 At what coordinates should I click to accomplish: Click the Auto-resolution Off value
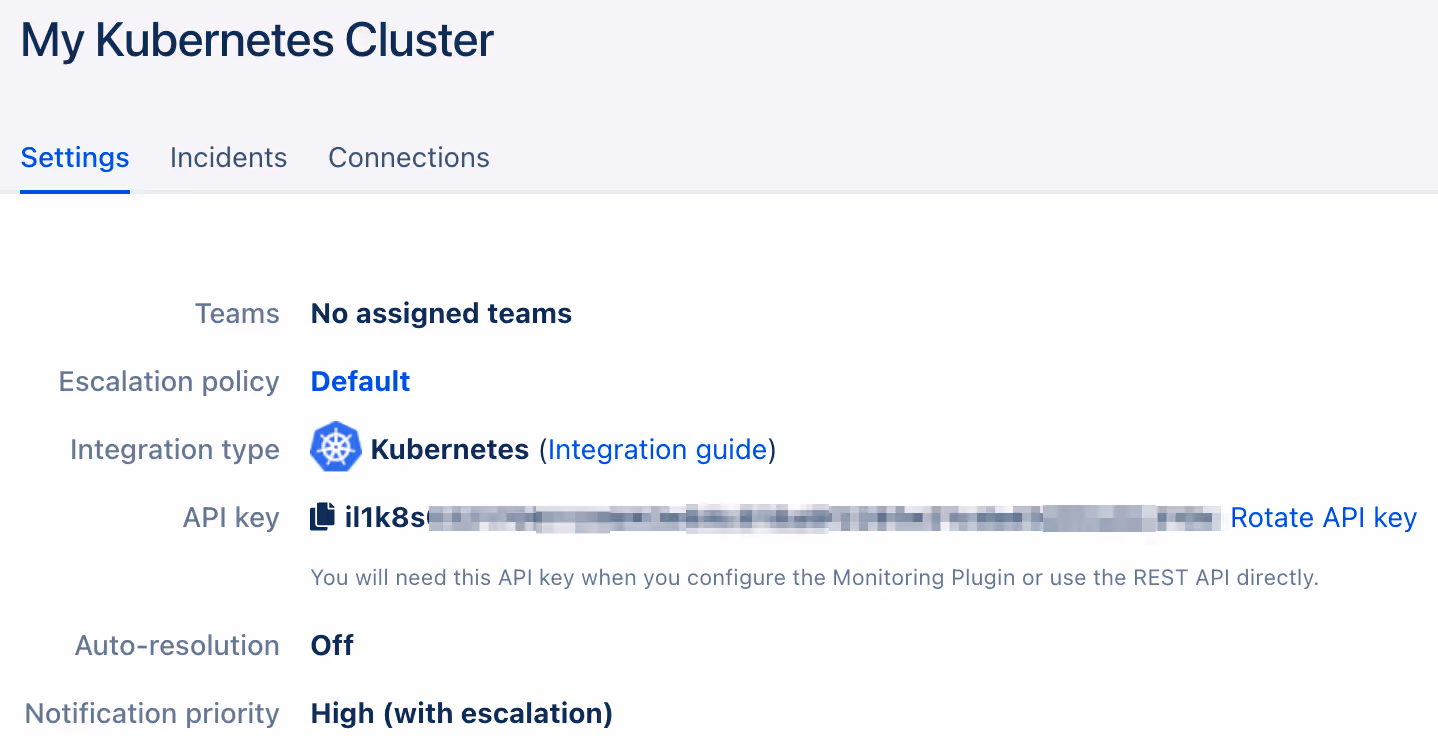tap(332, 646)
